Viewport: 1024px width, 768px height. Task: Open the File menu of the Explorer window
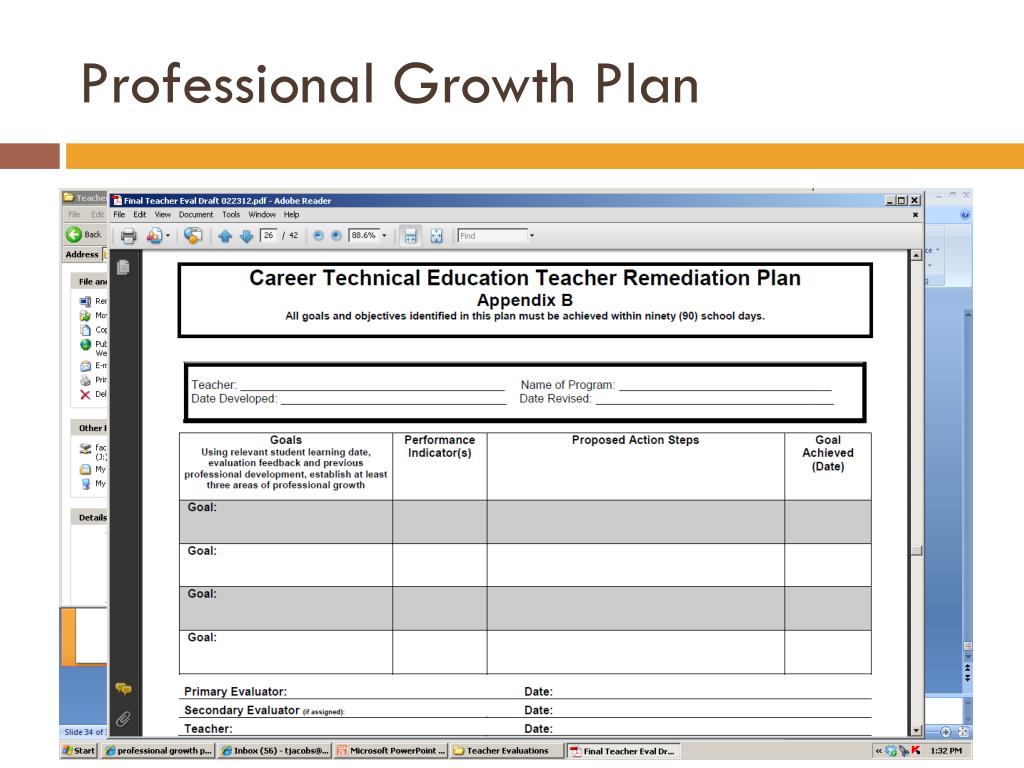pyautogui.click(x=74, y=214)
